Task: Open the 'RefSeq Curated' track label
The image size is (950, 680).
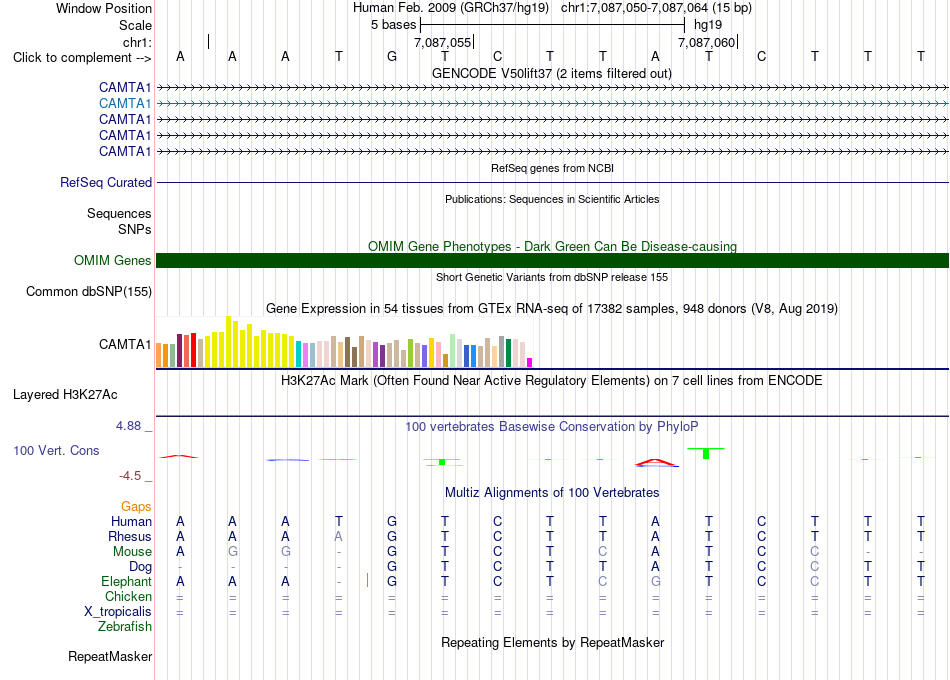Action: [106, 182]
